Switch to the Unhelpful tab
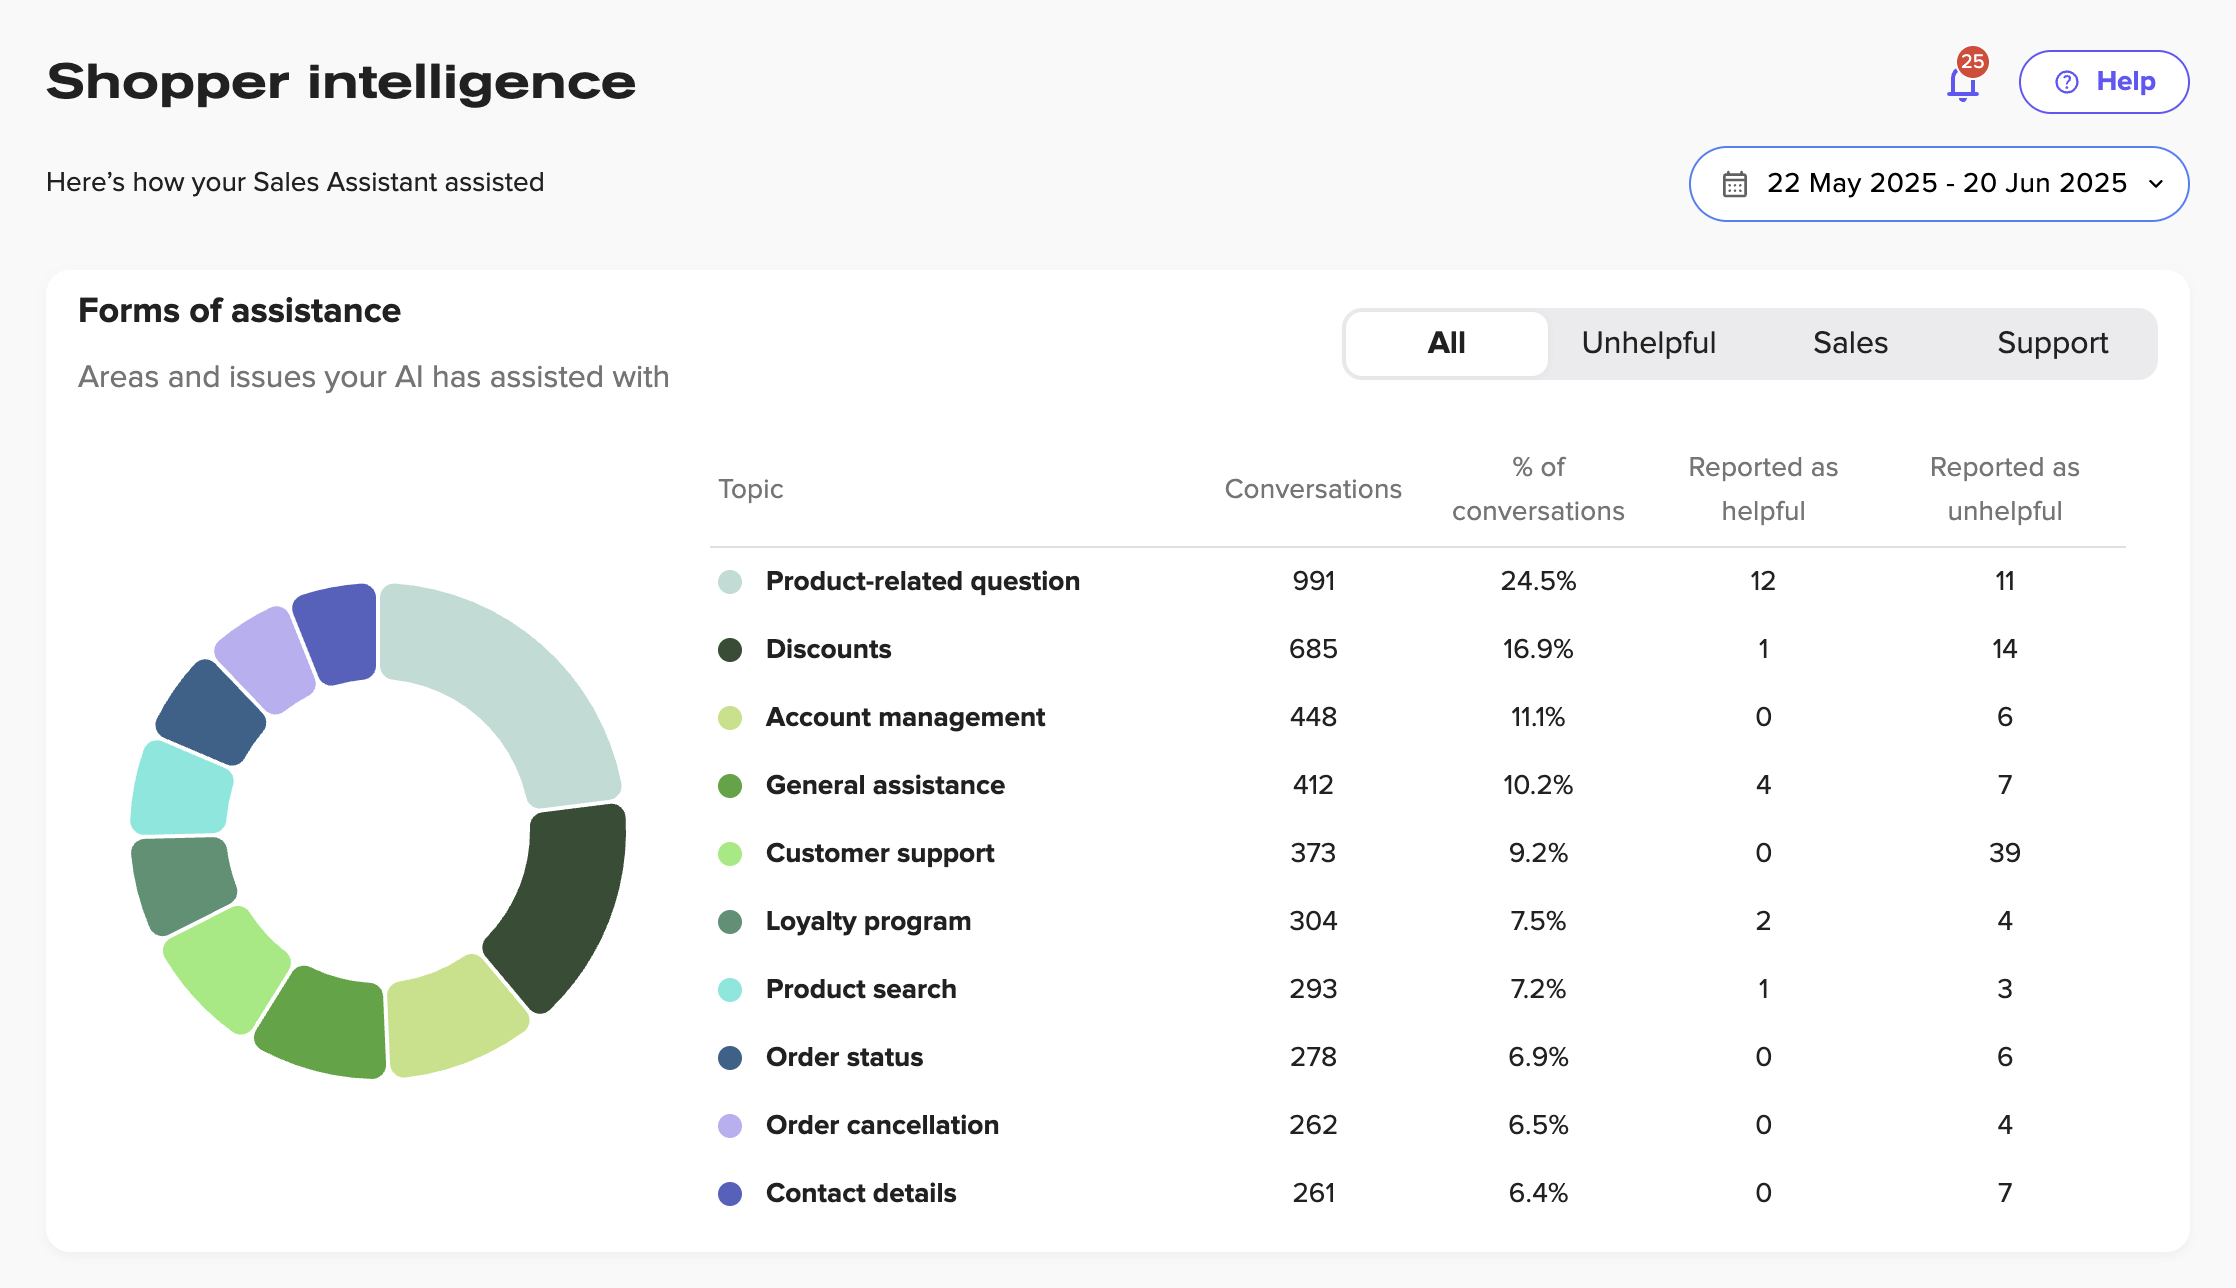The image size is (2236, 1288). coord(1648,343)
